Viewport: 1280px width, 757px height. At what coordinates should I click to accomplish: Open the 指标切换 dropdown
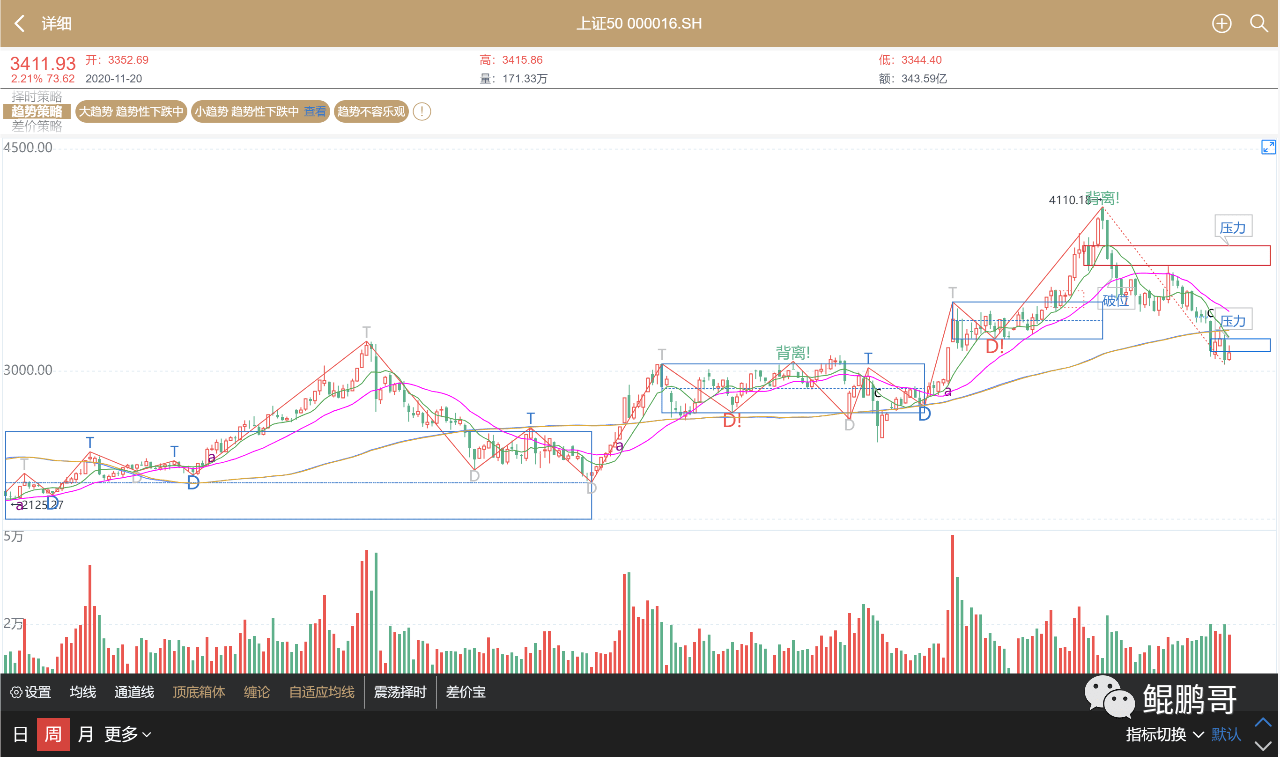(x=1165, y=734)
